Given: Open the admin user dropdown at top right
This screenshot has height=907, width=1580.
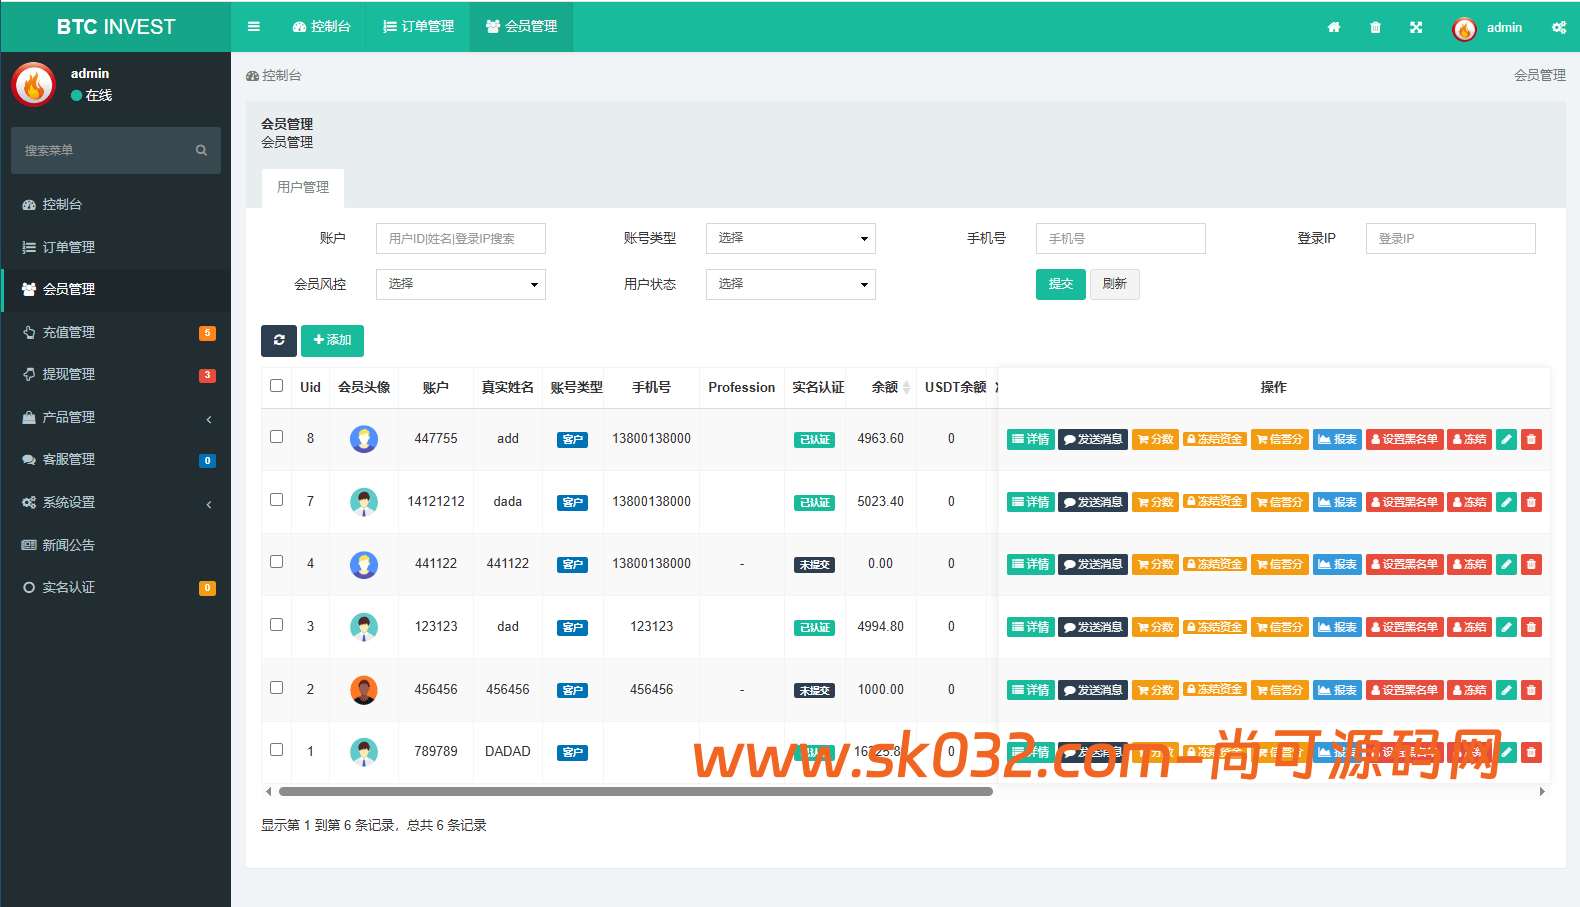Looking at the screenshot, I should 1488,27.
